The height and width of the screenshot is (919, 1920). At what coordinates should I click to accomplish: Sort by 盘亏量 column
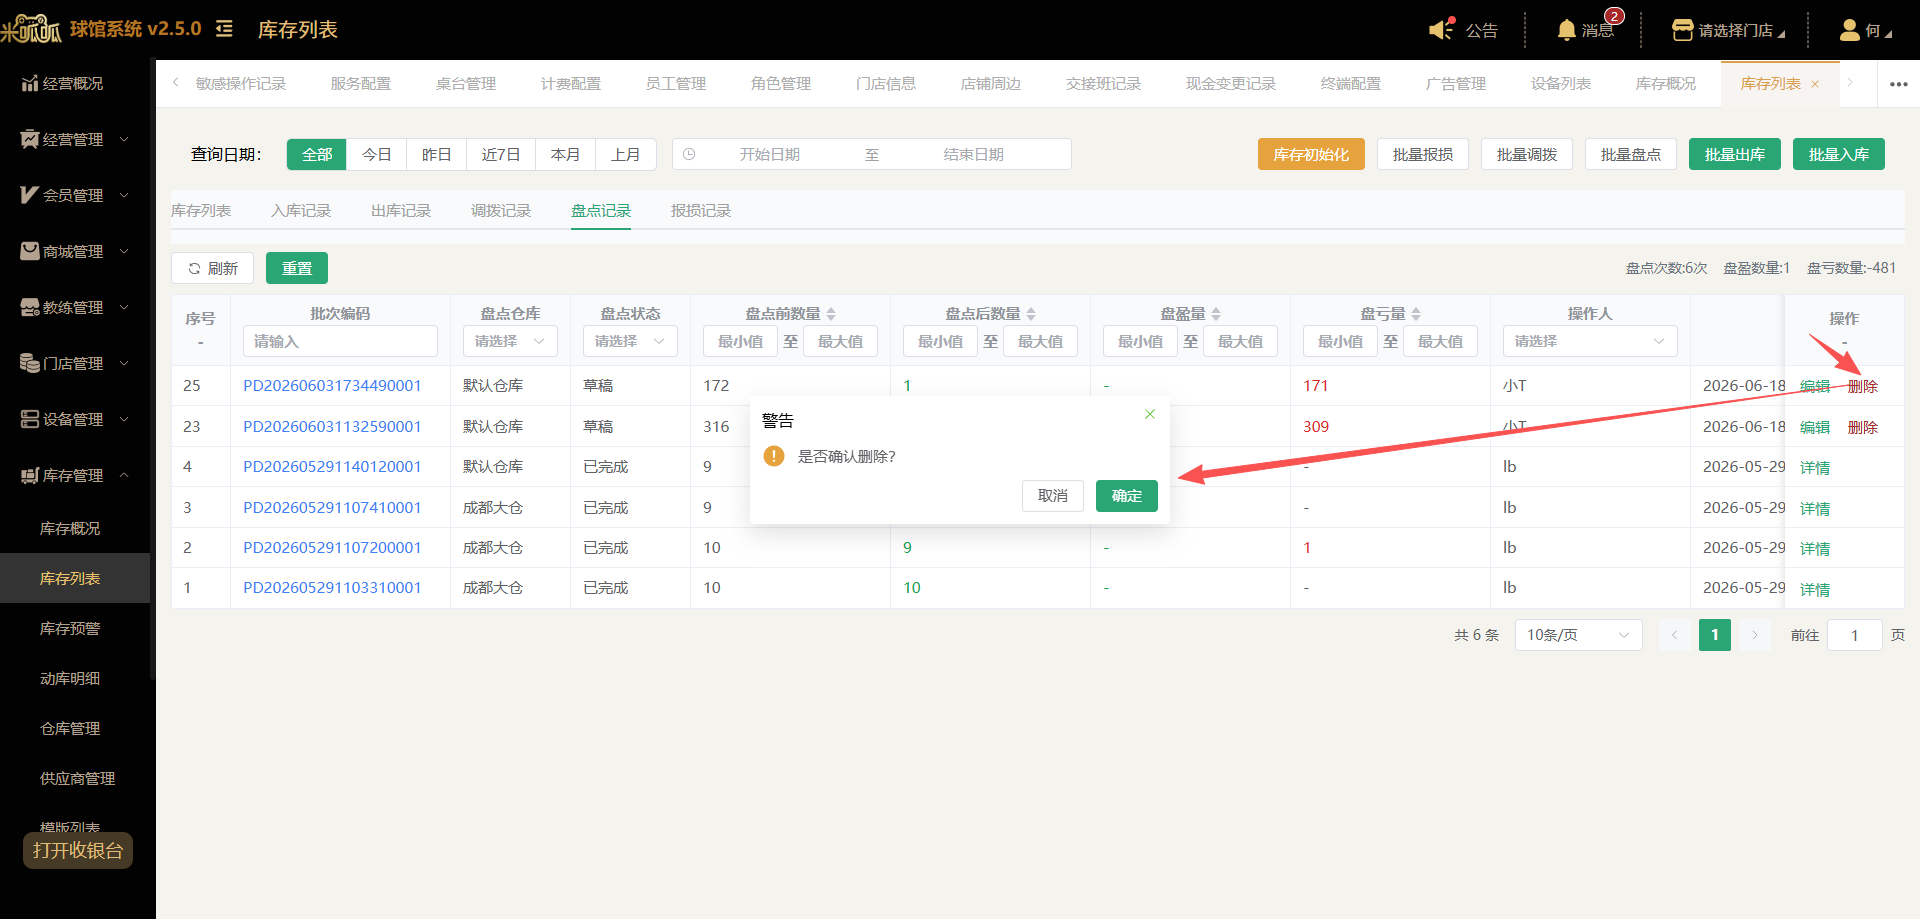[1416, 314]
